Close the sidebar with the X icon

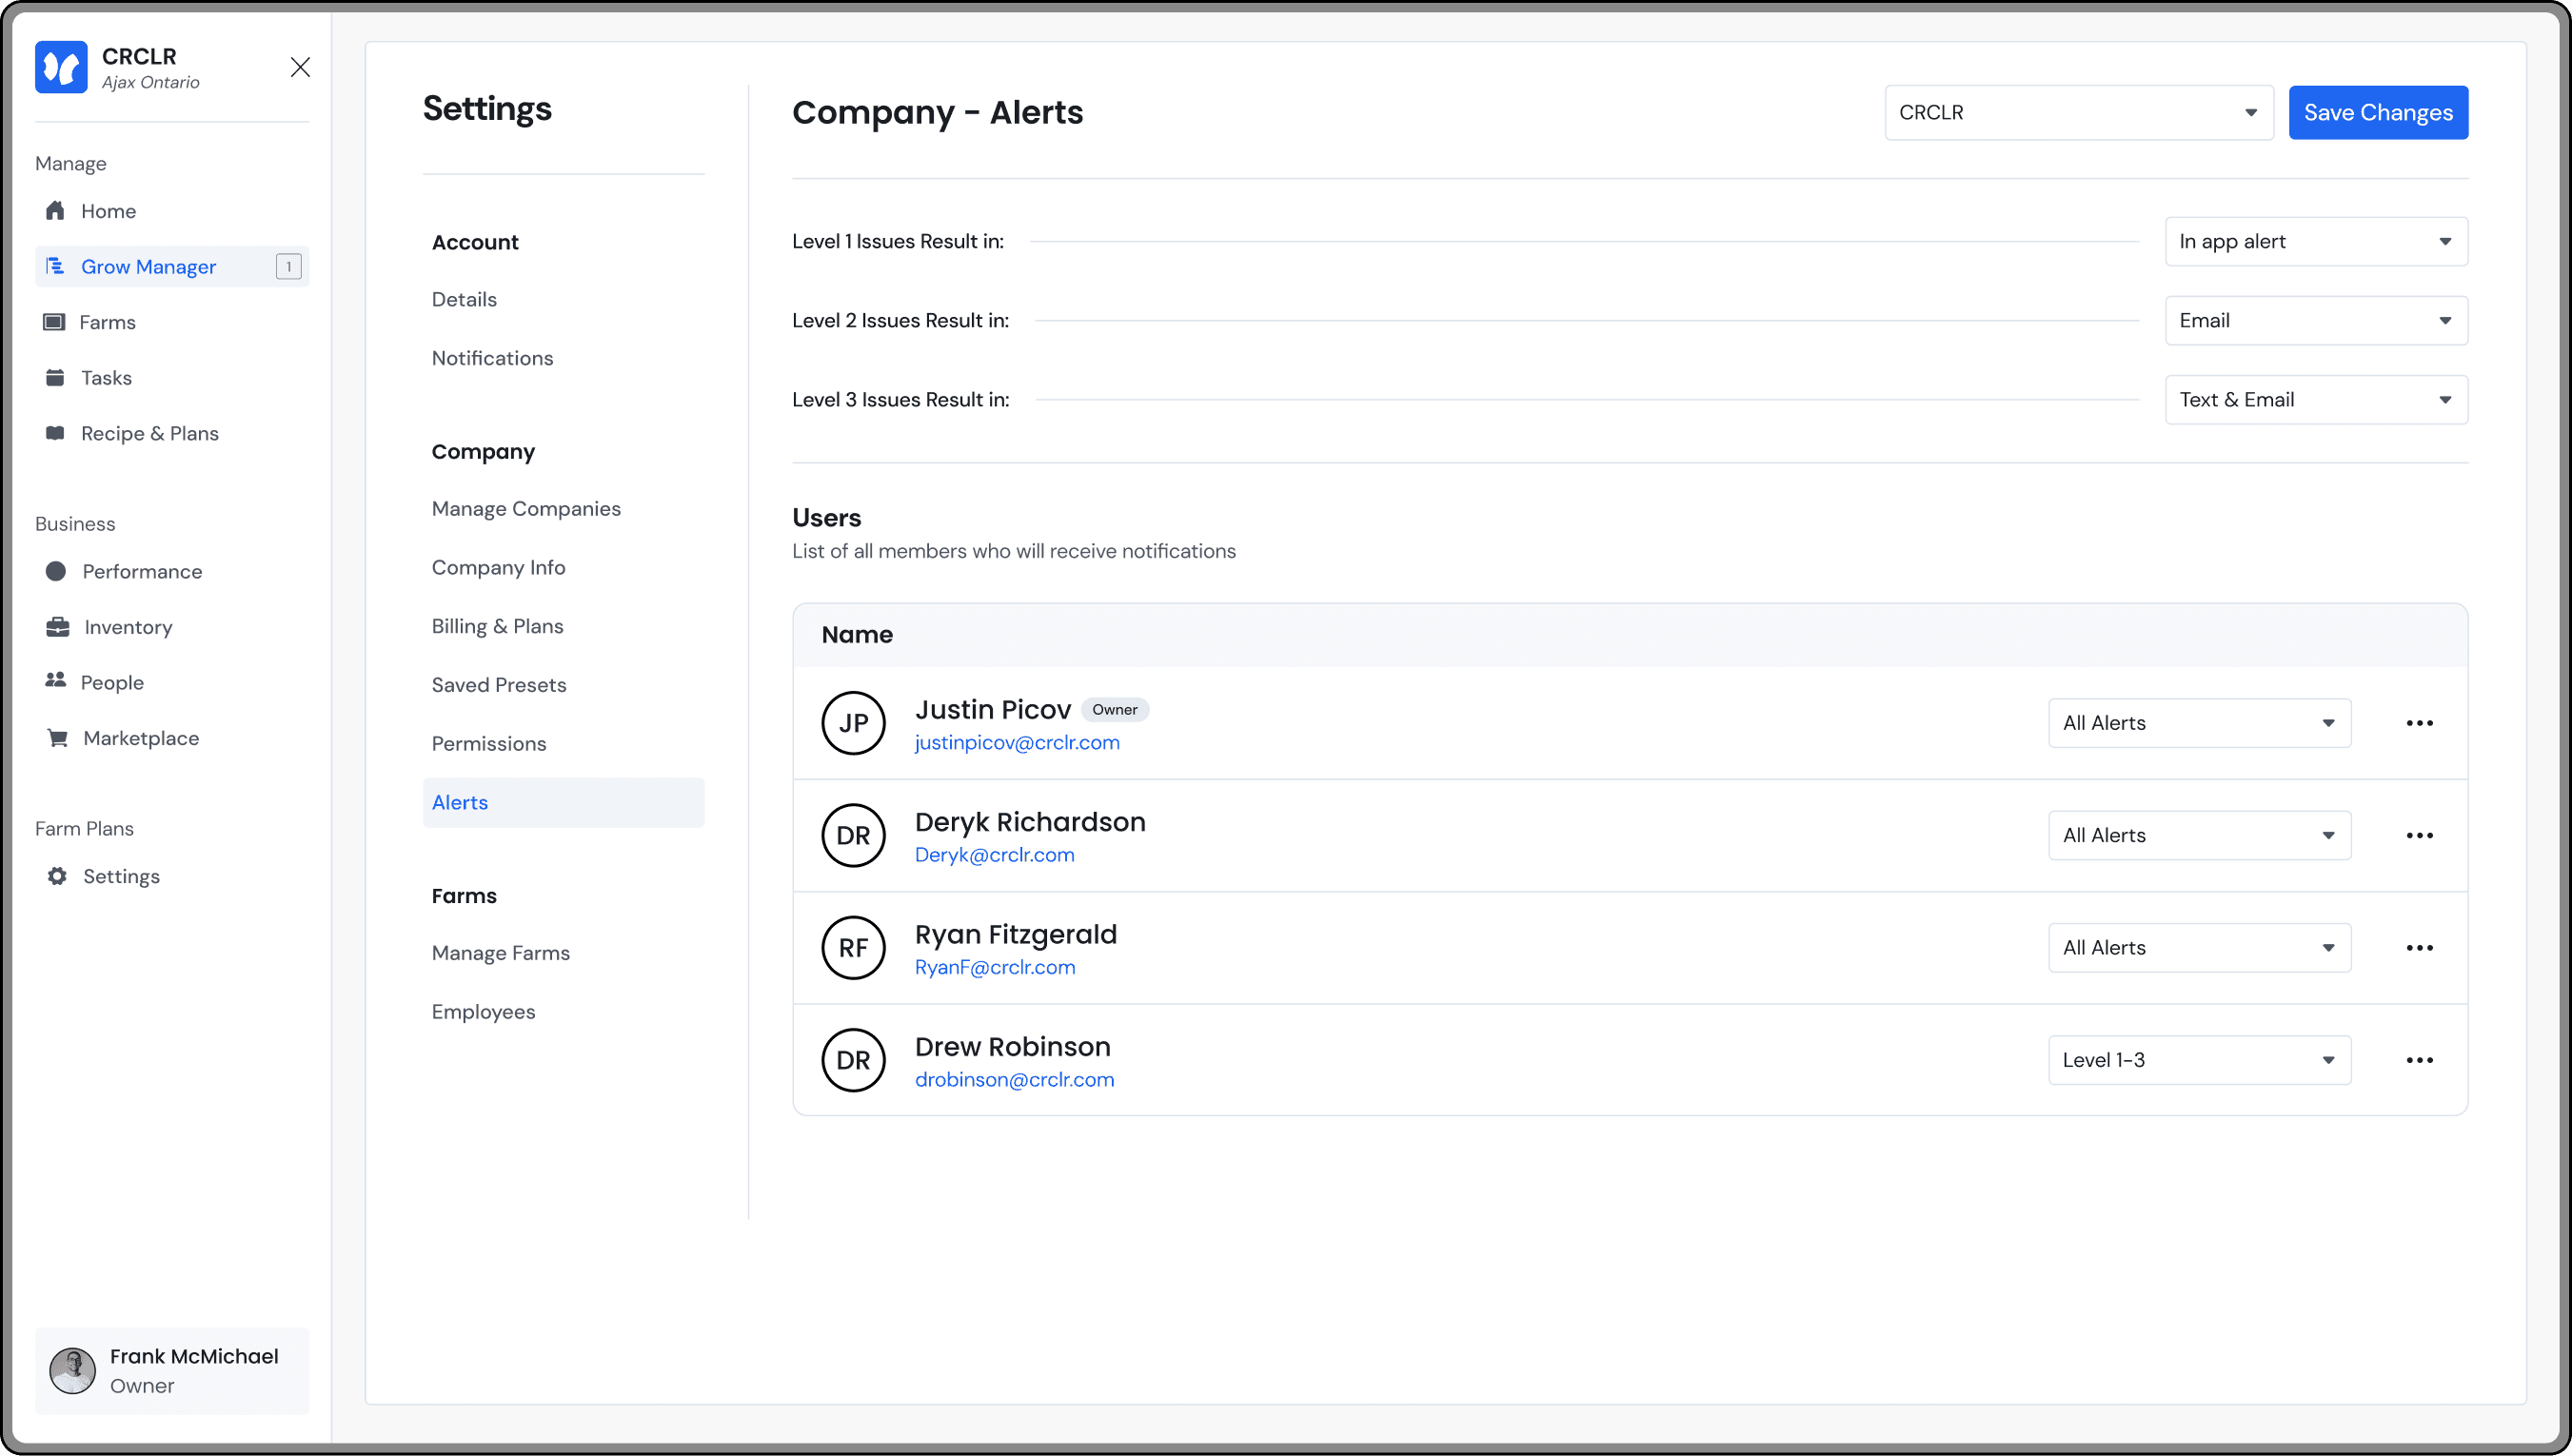300,67
